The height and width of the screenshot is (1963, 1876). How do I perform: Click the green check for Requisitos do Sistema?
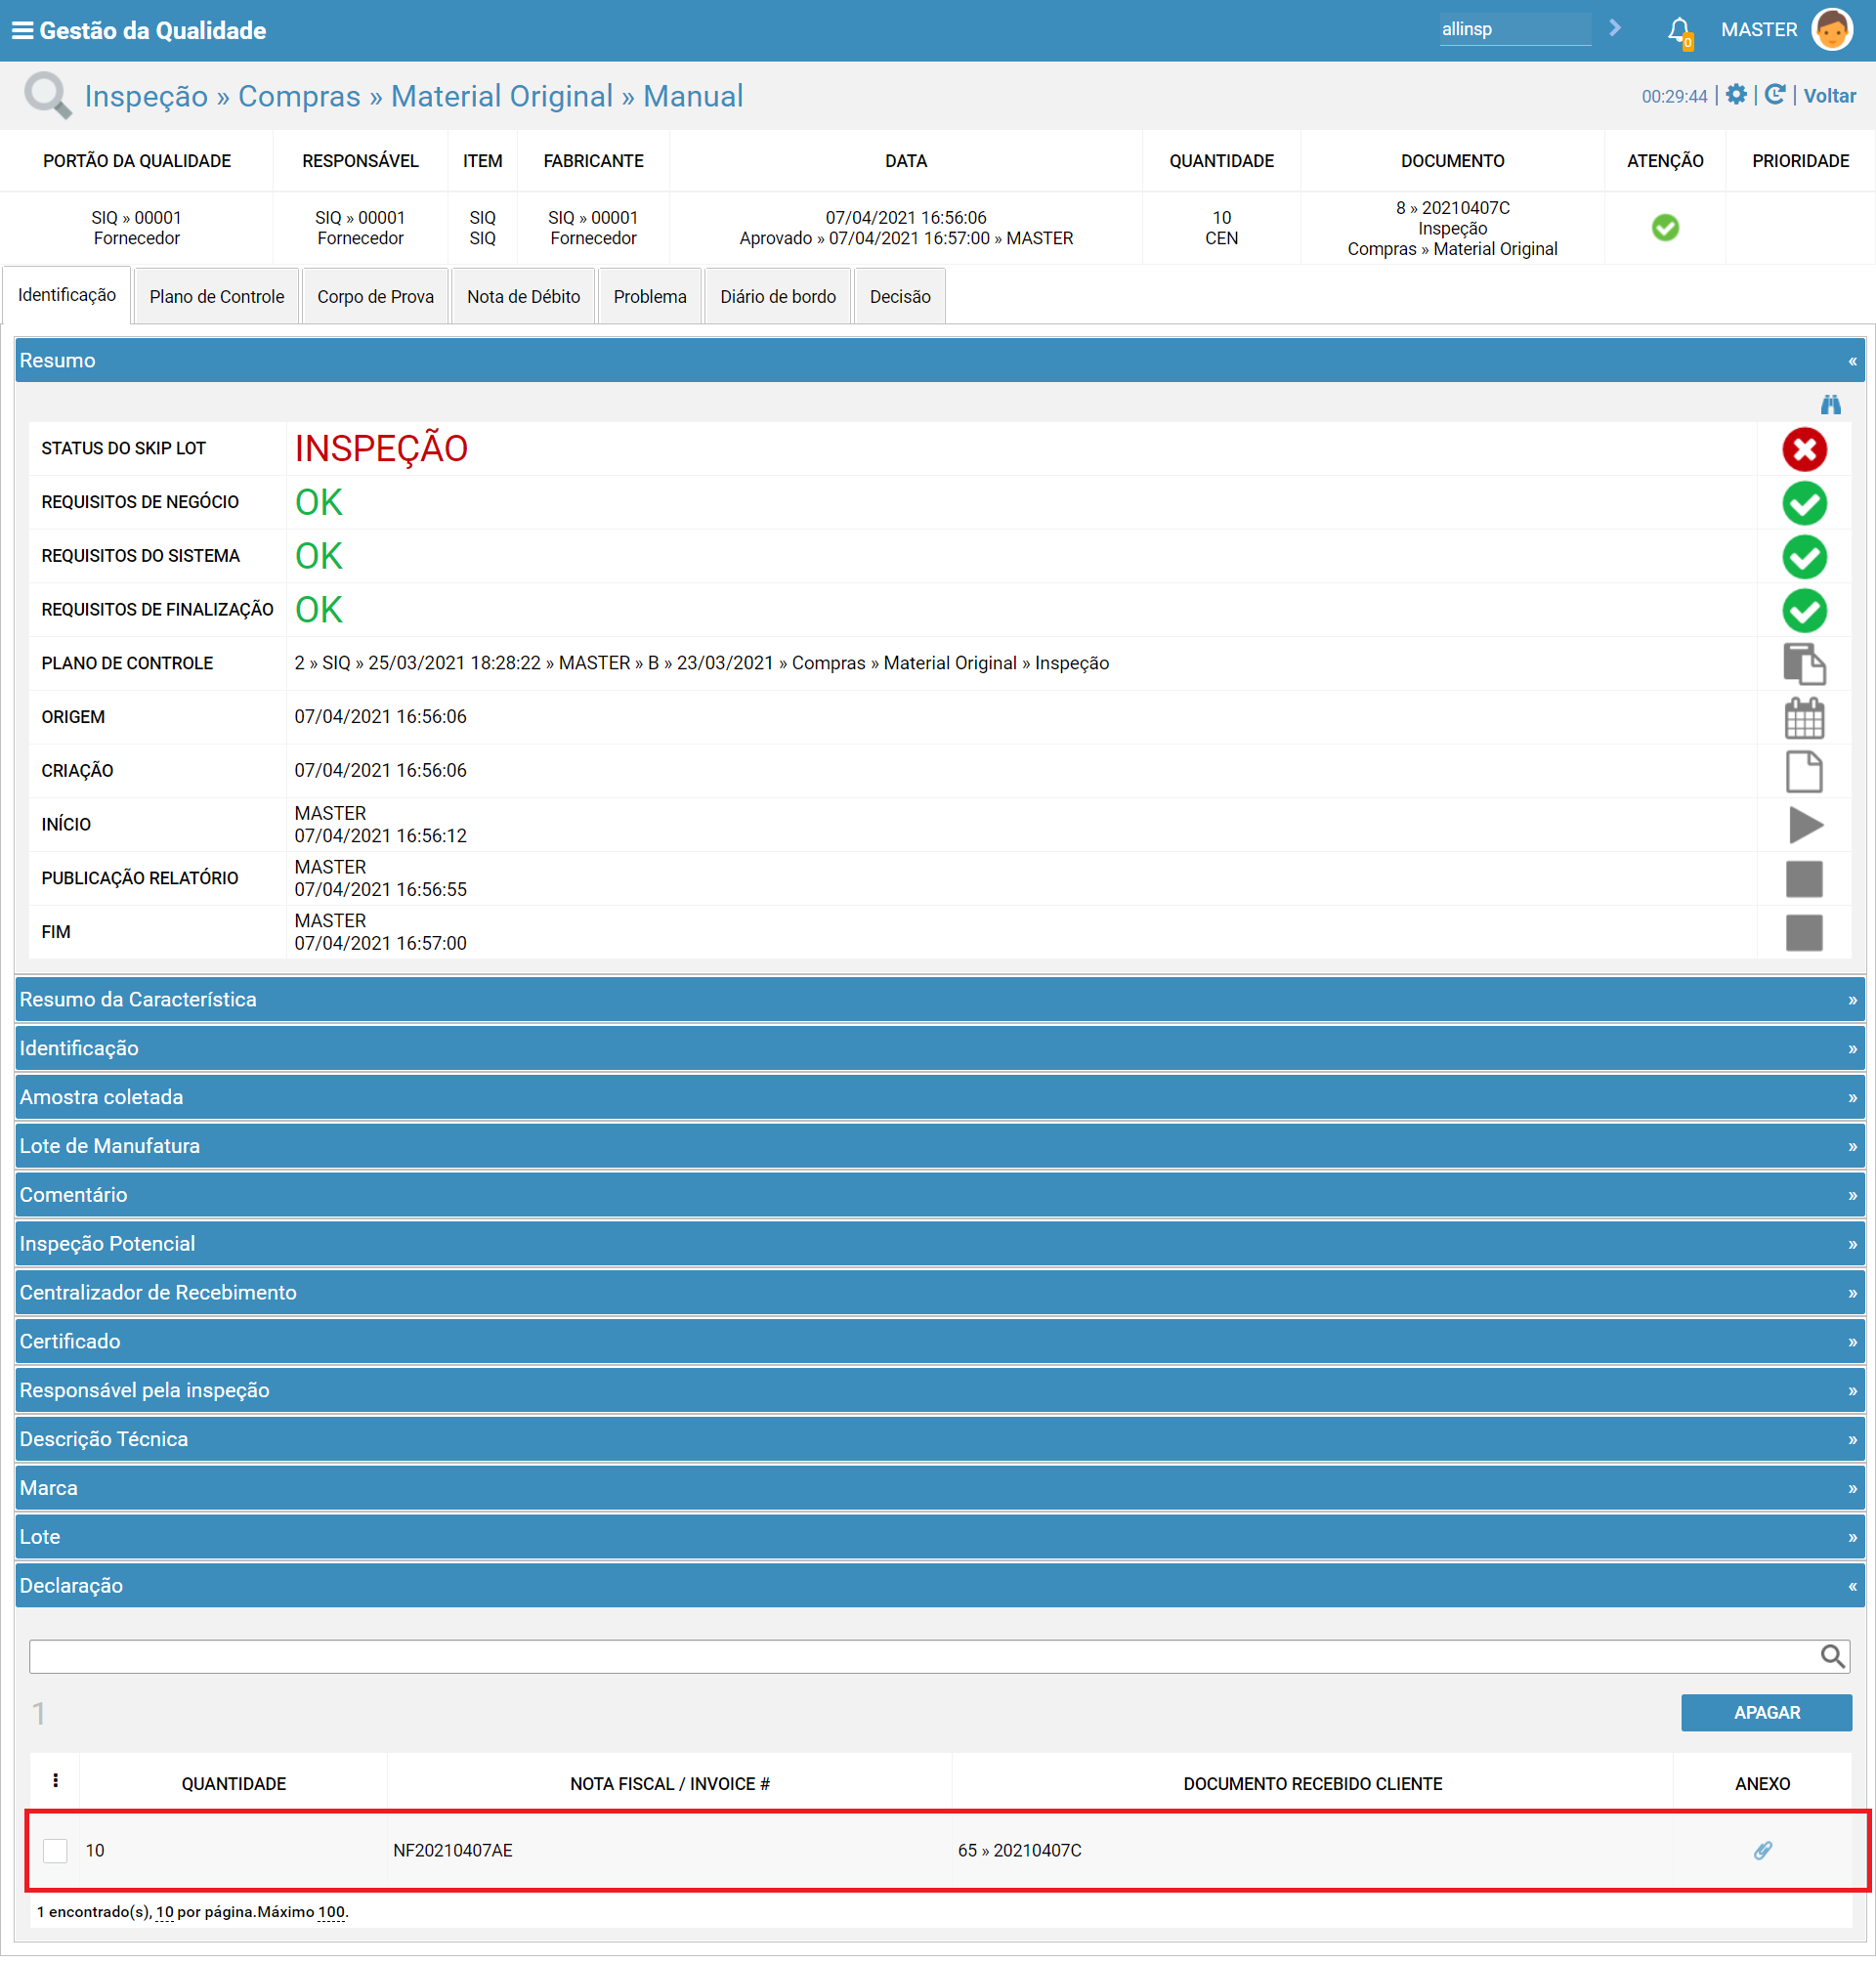pos(1804,557)
